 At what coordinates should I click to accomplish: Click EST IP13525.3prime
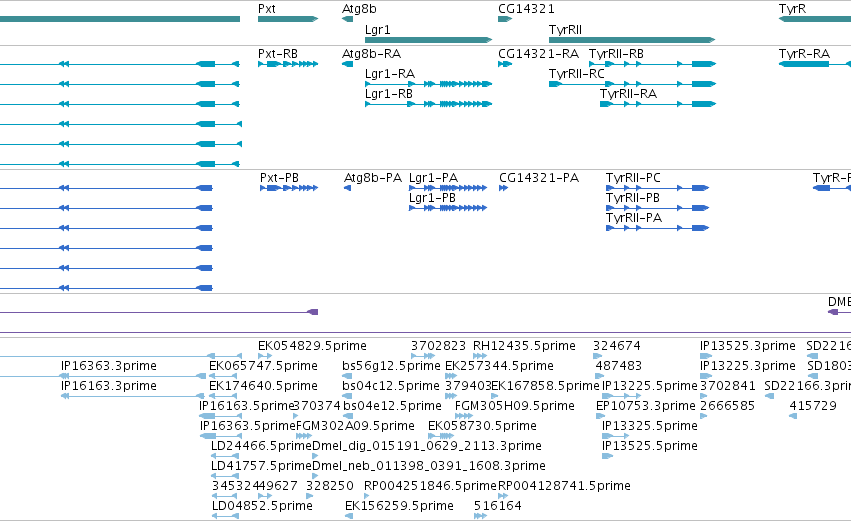pos(747,346)
